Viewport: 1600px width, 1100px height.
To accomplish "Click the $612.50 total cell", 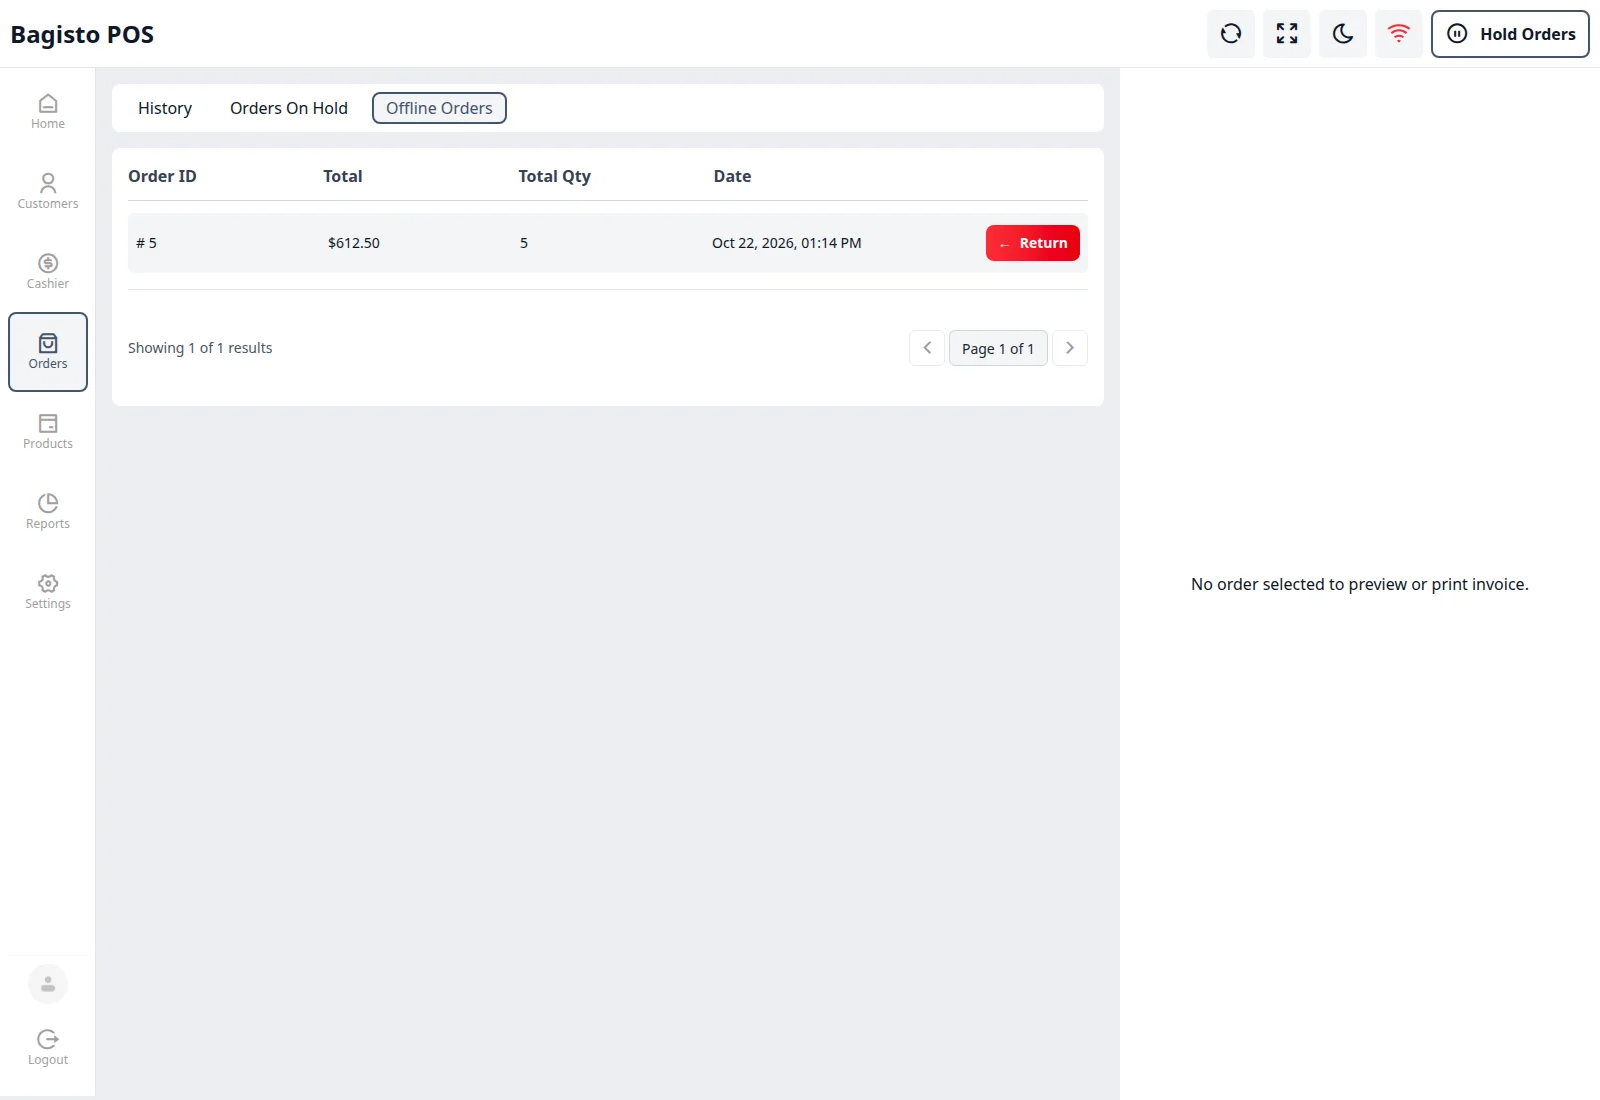I will [354, 243].
